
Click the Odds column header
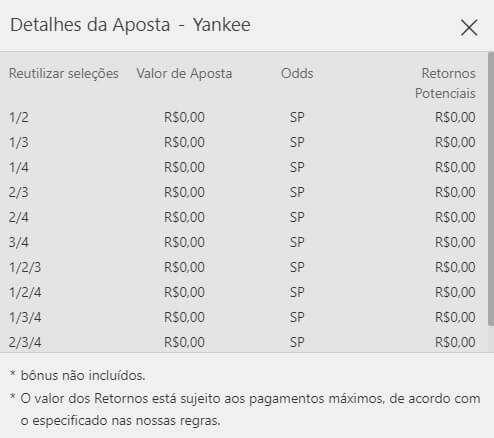tap(297, 73)
